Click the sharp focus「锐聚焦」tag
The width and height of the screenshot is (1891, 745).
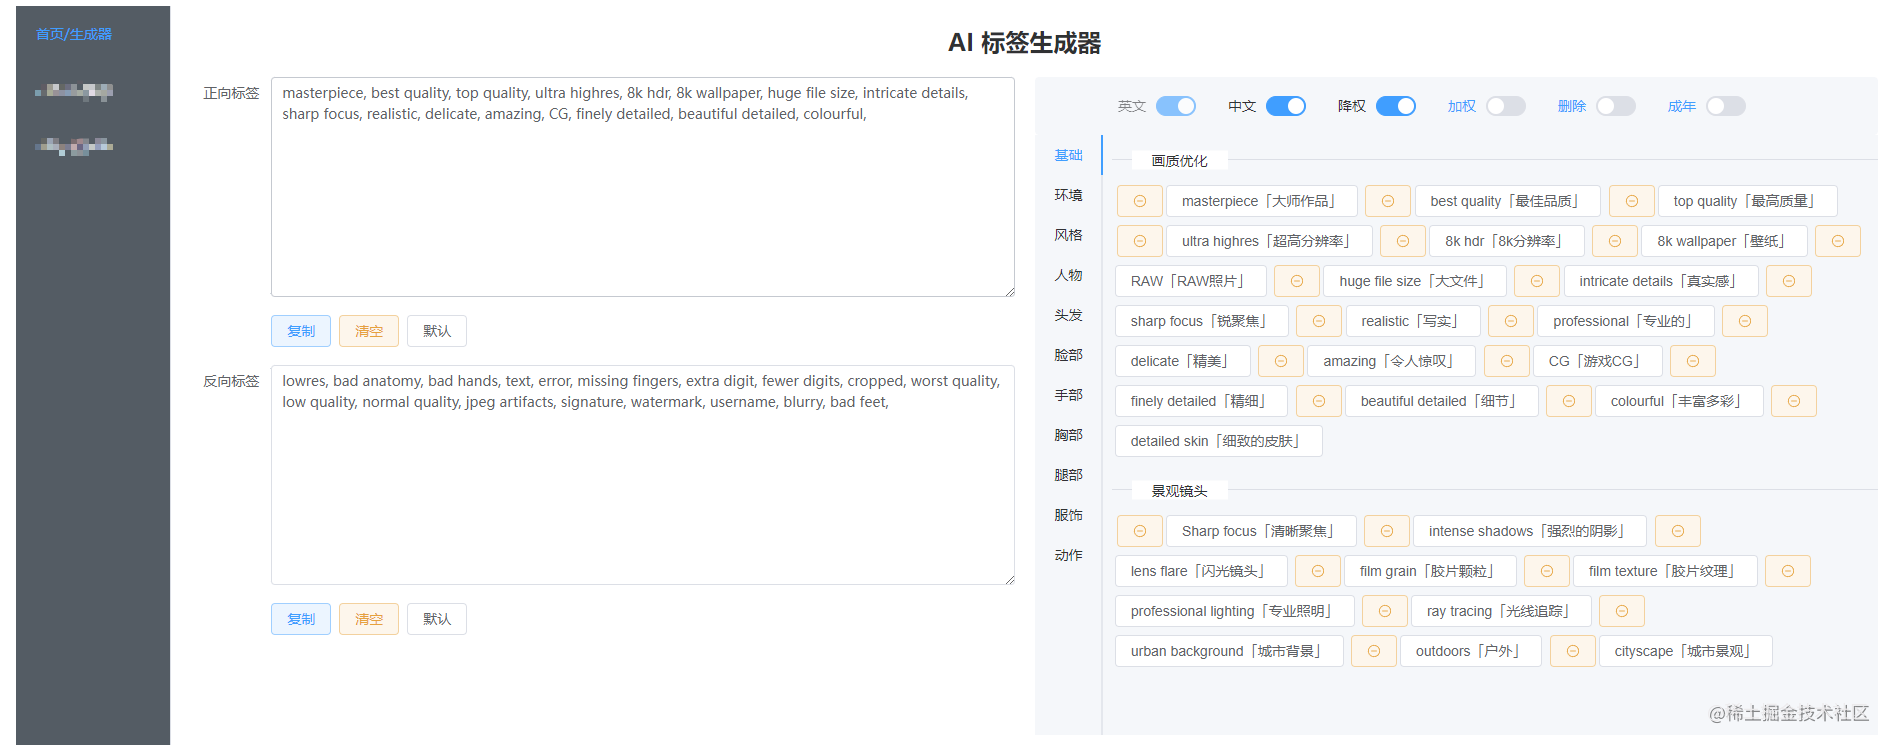(x=1202, y=321)
